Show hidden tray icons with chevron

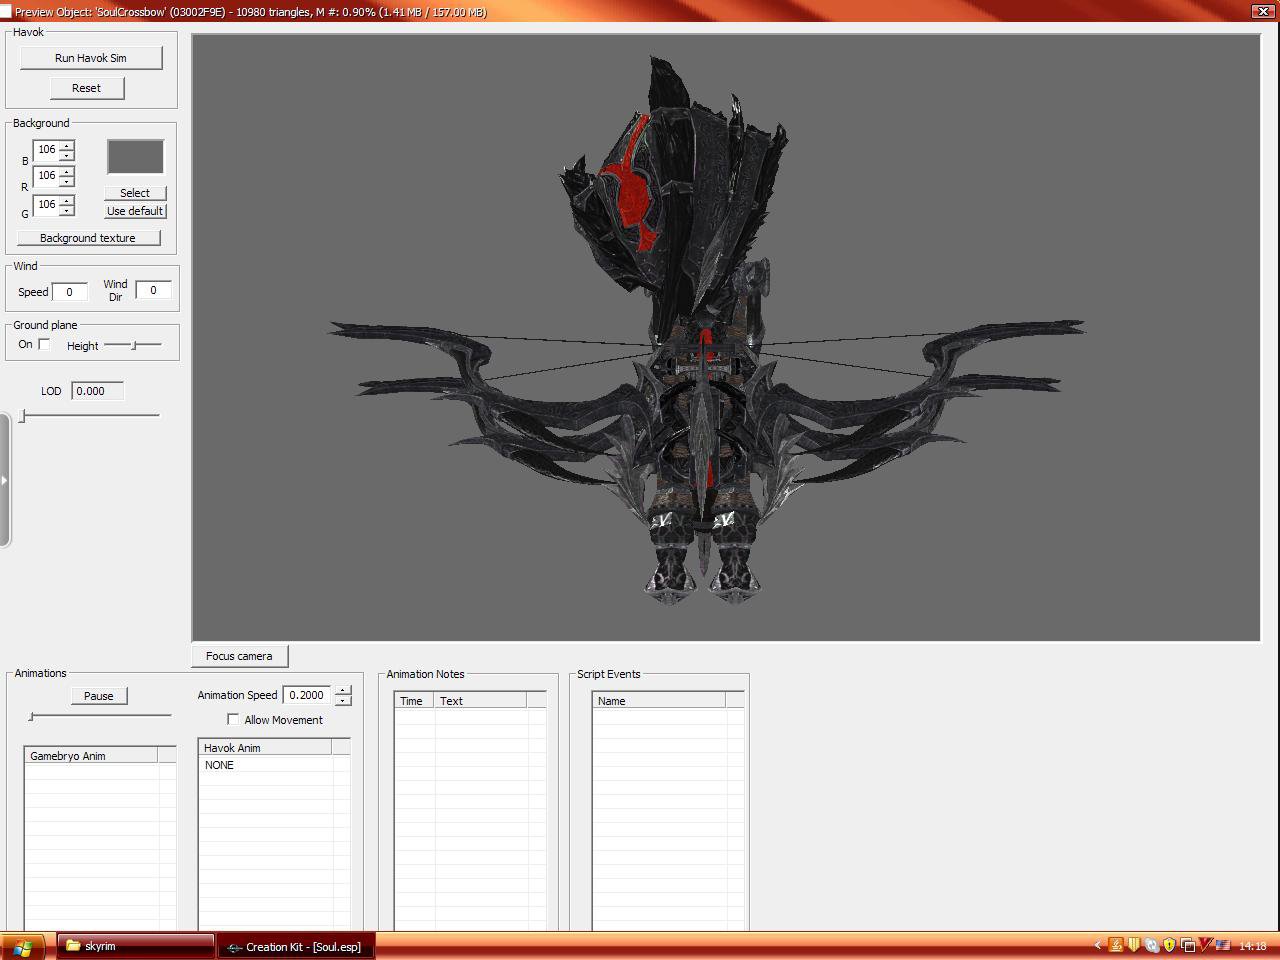tap(1097, 945)
